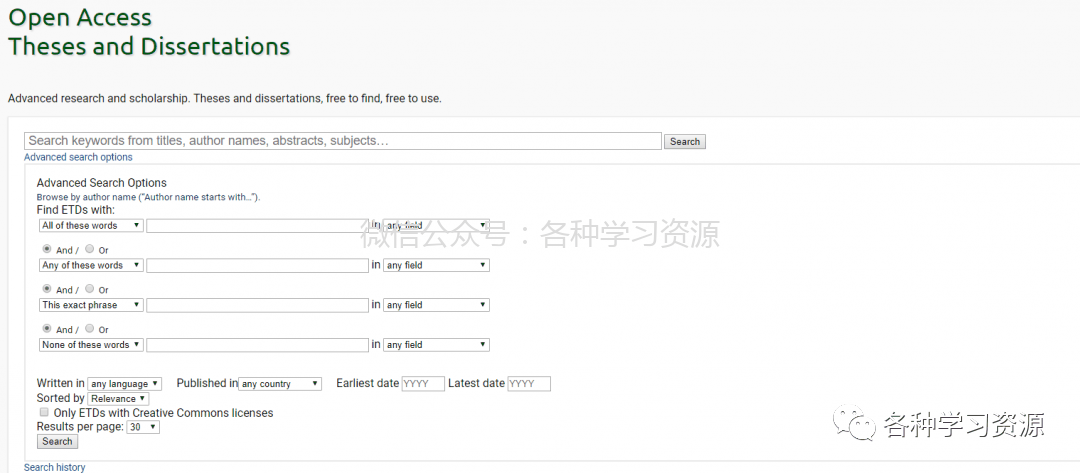This screenshot has width=1080, height=473.
Task: Select 'Or' radio above 'Any of these words'
Action: (x=90, y=249)
